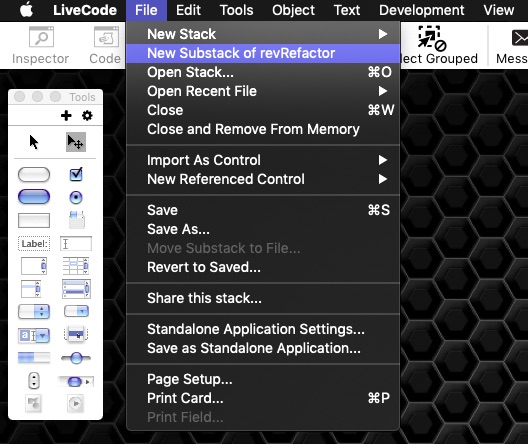This screenshot has height=444, width=528.
Task: Pick the tabbed panel control
Action: point(77,220)
